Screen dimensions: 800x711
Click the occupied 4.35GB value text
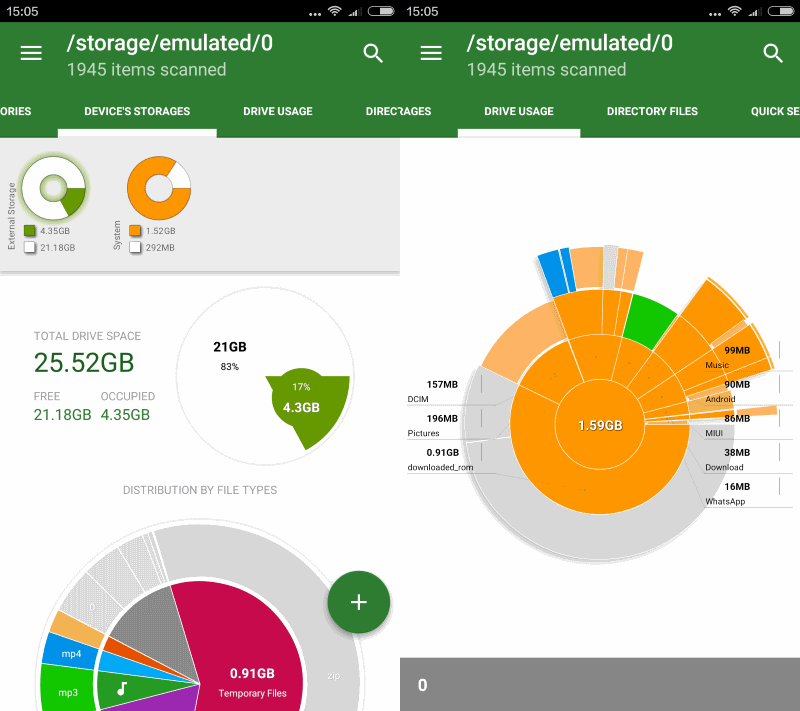(125, 415)
